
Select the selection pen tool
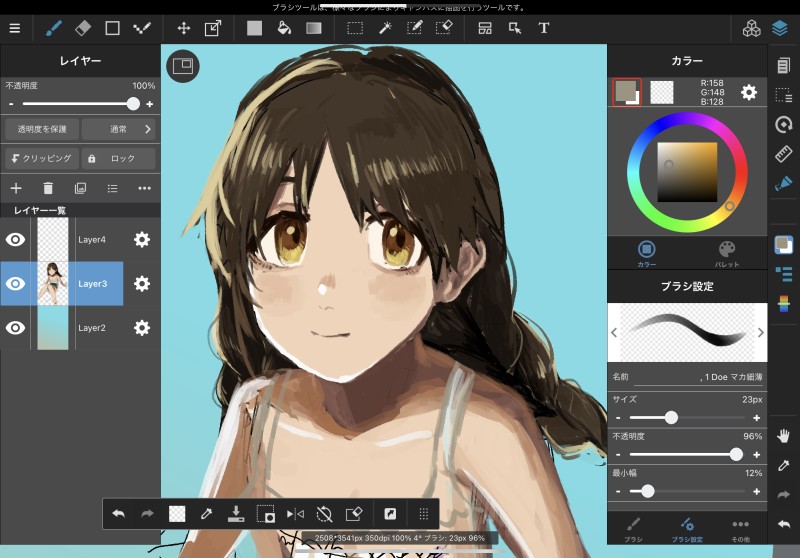[x=414, y=28]
